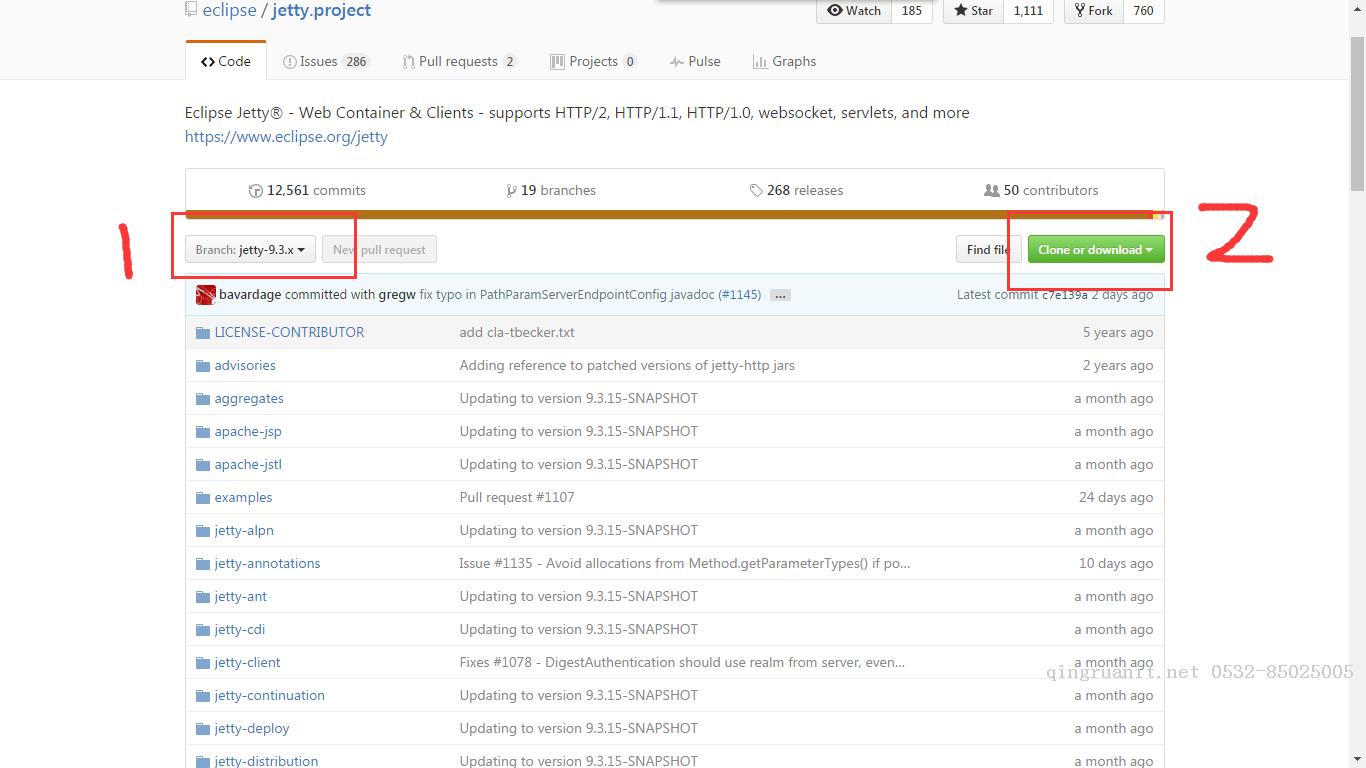Open the Projects tab
The height and width of the screenshot is (768, 1366).
(593, 61)
